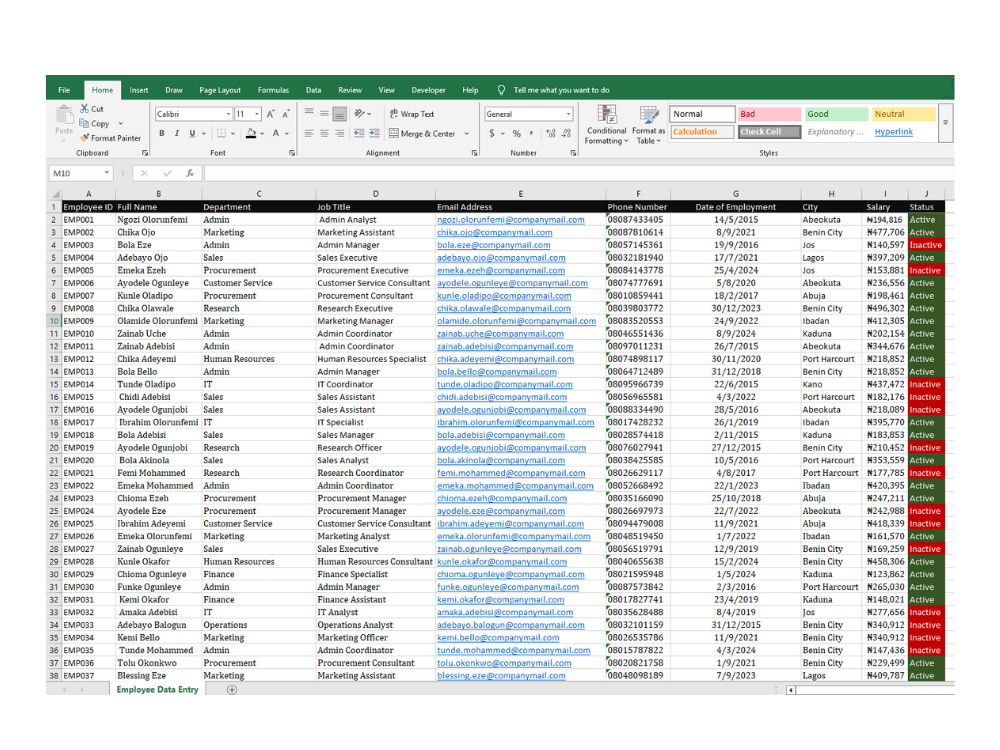The width and height of the screenshot is (1000, 750).
Task: Toggle Italic formatting
Action: [x=177, y=133]
